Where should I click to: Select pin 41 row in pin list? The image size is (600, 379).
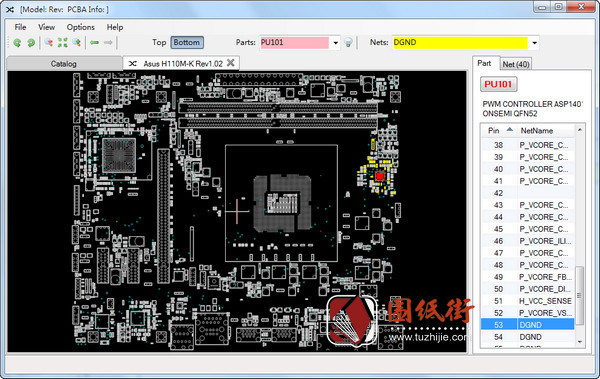click(x=528, y=181)
